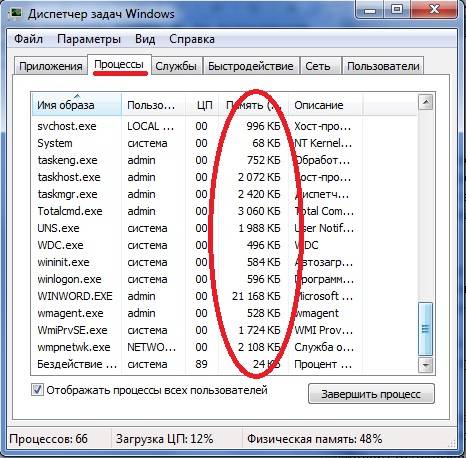Open the Пользователи tab
The image size is (466, 458).
383,66
